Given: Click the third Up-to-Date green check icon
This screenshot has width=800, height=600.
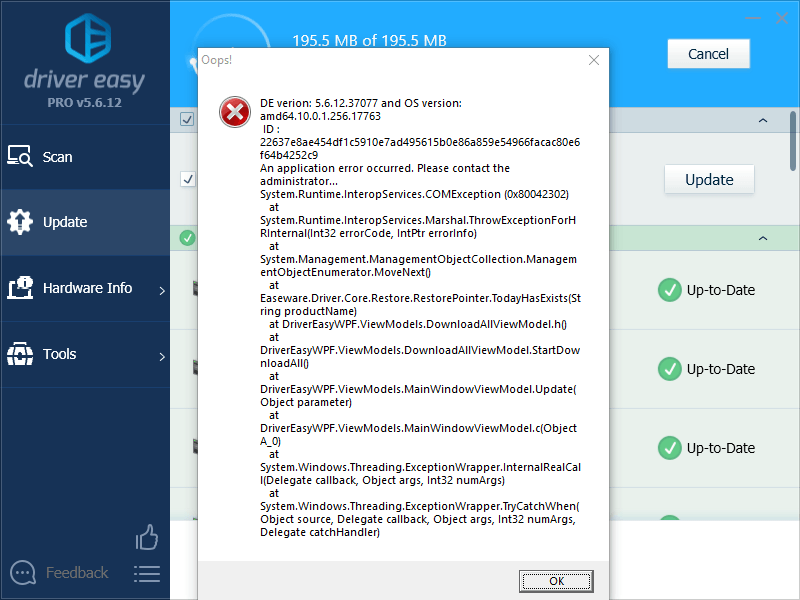Looking at the screenshot, I should [x=670, y=448].
